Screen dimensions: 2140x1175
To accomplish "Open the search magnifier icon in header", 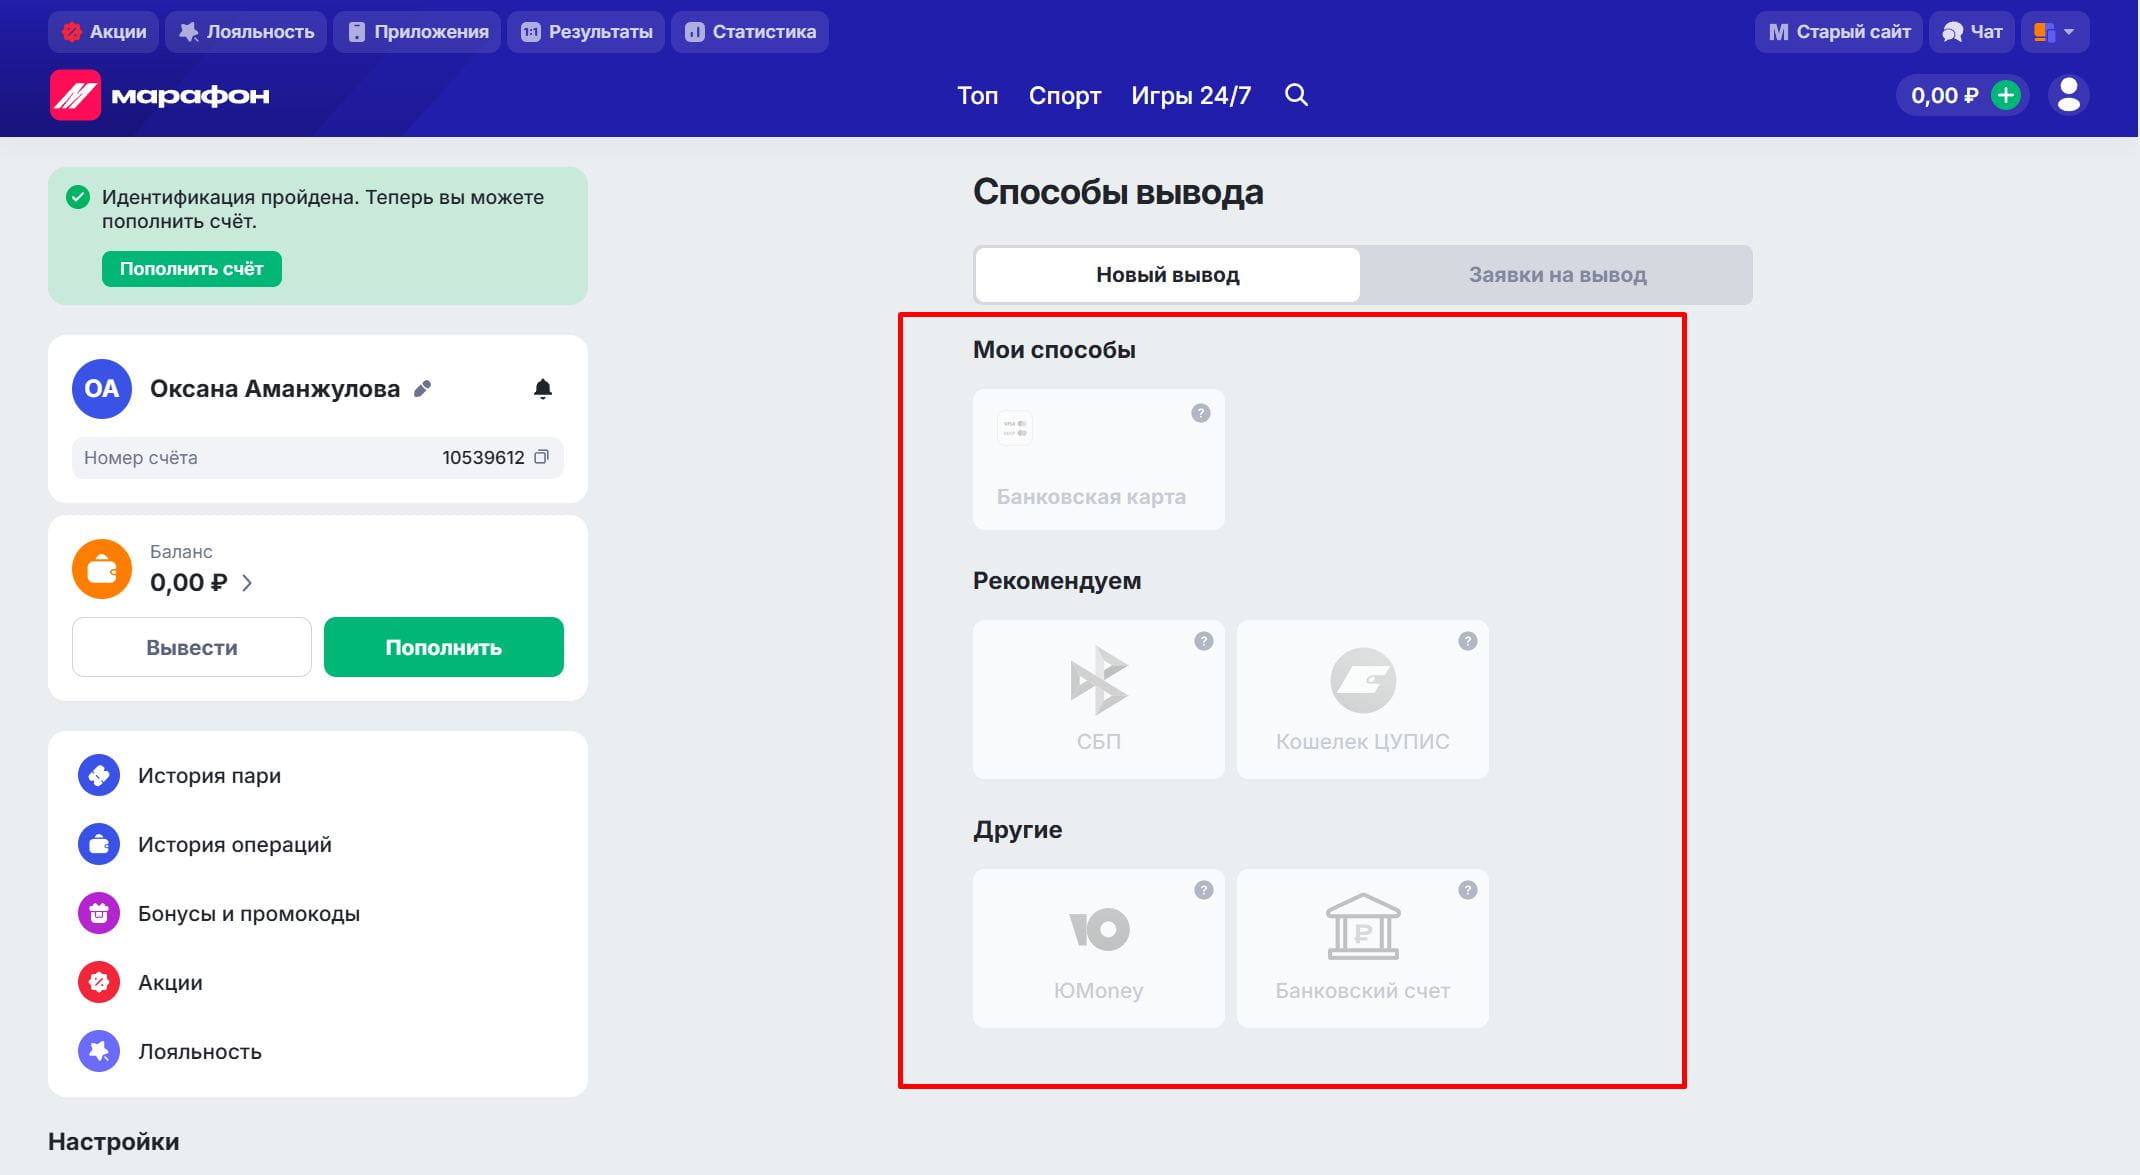I will 1296,95.
